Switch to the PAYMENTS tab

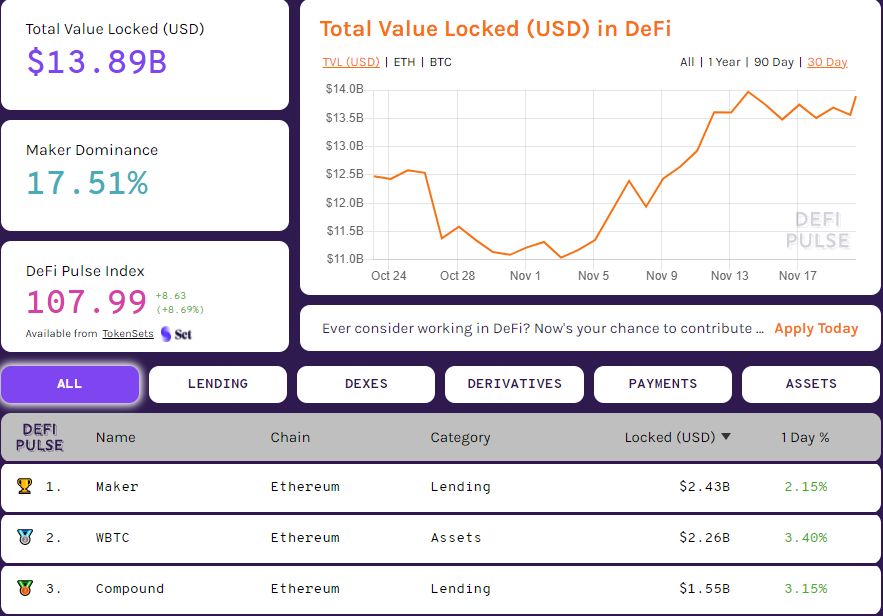662,384
